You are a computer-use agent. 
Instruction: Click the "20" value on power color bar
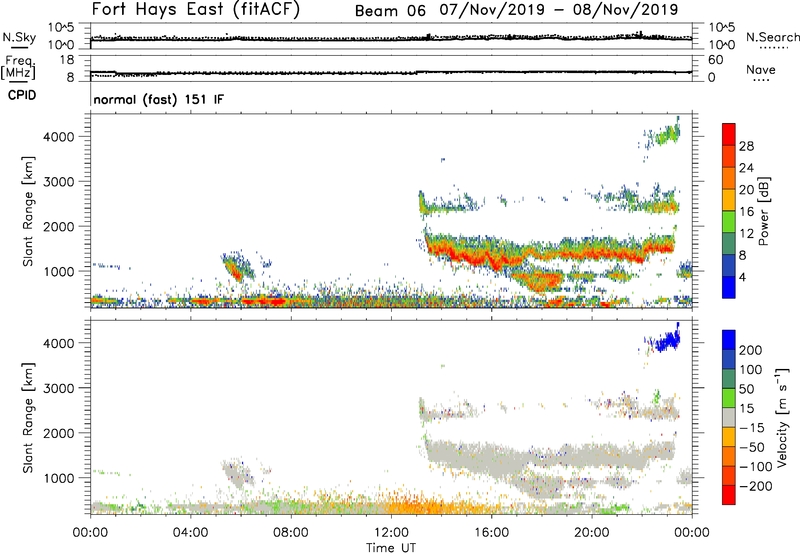[746, 190]
